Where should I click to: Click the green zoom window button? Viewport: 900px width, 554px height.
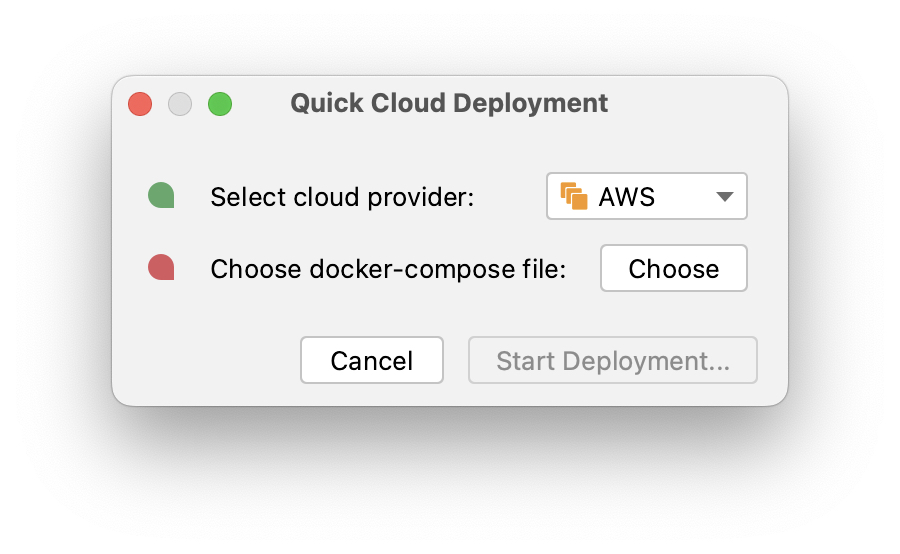pos(220,104)
